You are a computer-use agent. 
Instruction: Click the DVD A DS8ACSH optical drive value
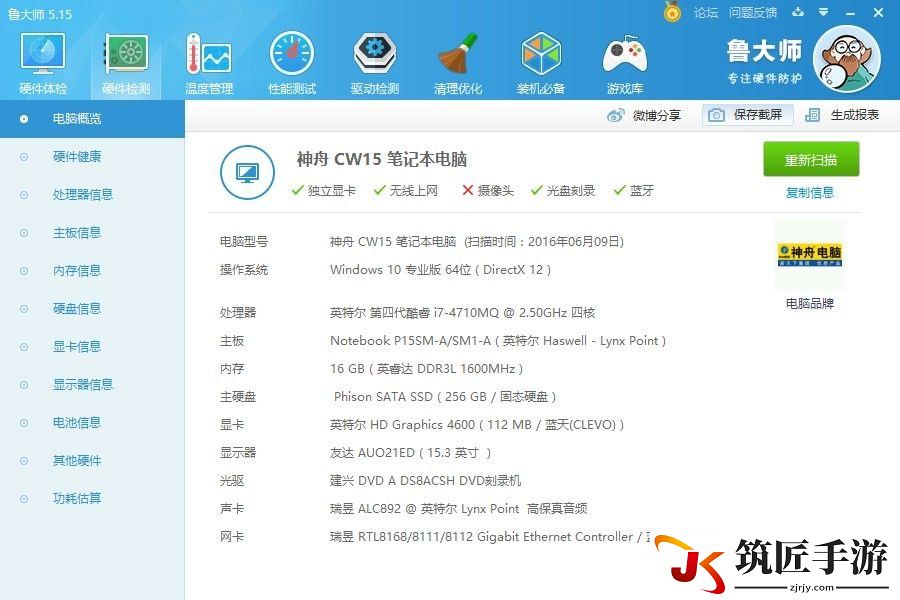pyautogui.click(x=425, y=481)
